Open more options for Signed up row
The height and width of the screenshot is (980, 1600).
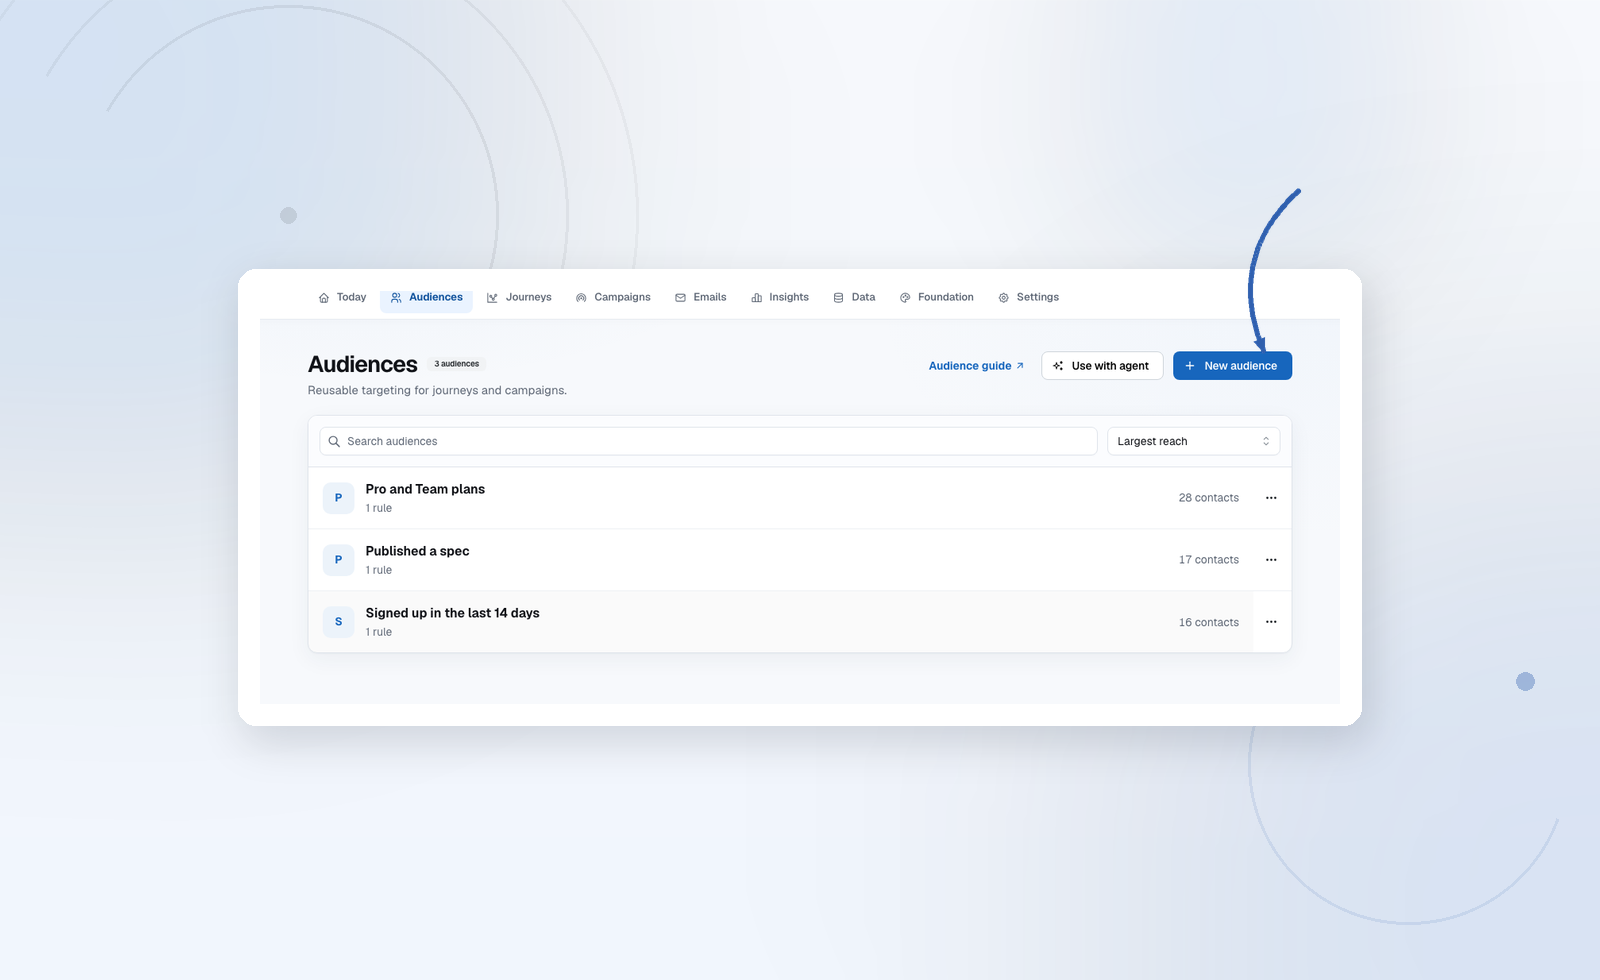point(1271,622)
